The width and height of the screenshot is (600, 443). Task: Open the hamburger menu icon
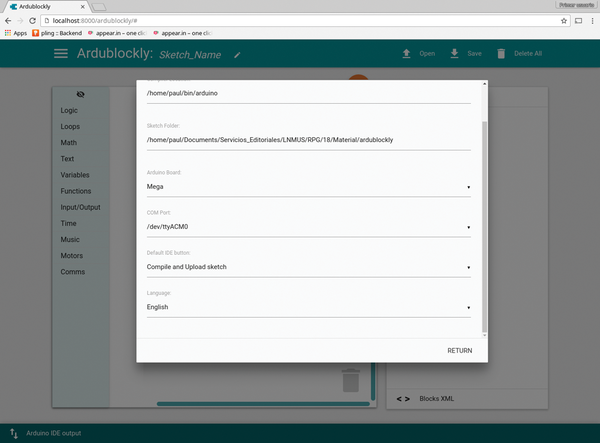coord(61,54)
